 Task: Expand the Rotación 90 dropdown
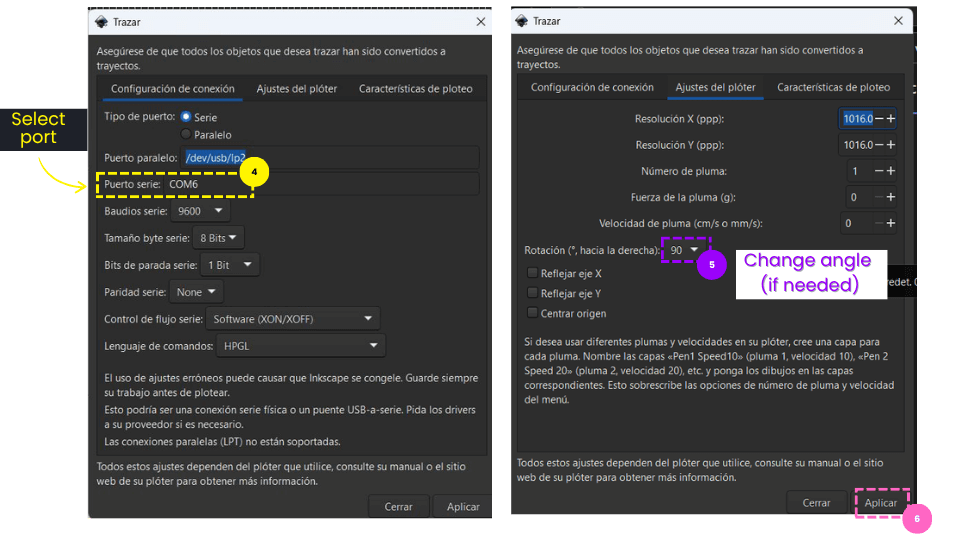(685, 250)
